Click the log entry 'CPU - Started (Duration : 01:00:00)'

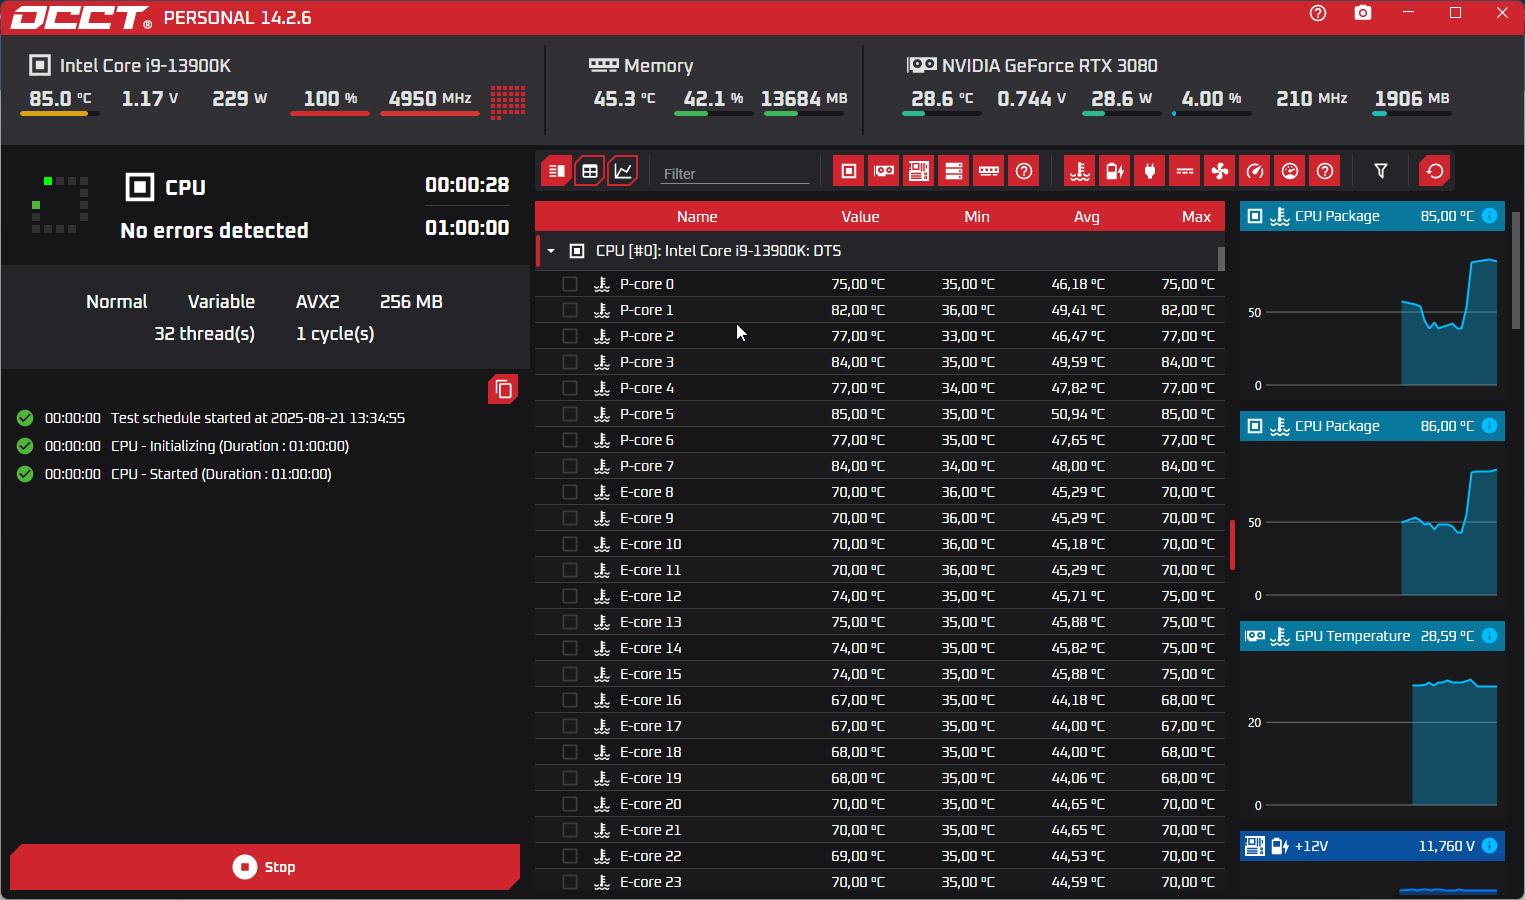221,474
